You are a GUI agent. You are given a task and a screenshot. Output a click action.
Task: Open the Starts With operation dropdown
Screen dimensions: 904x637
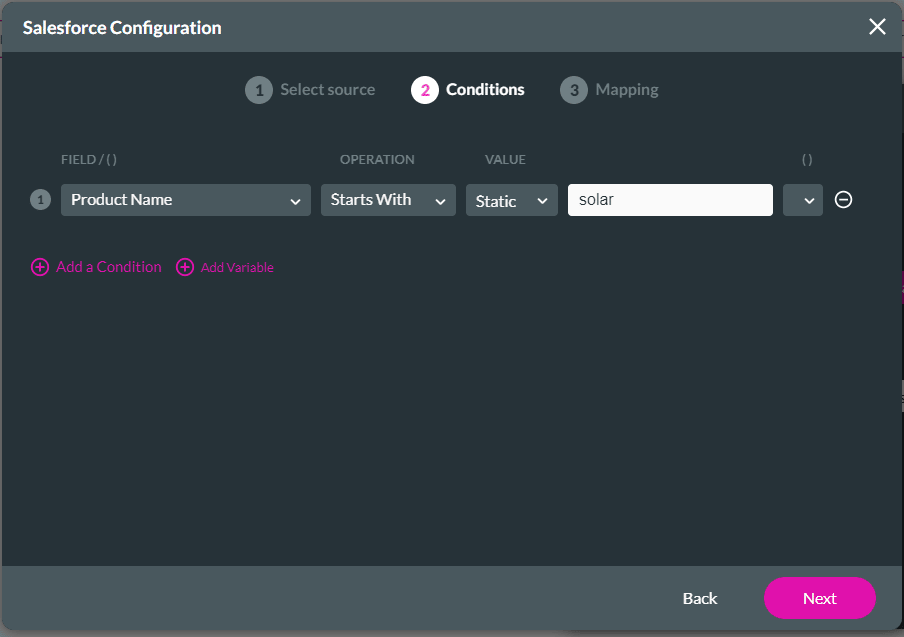point(388,200)
